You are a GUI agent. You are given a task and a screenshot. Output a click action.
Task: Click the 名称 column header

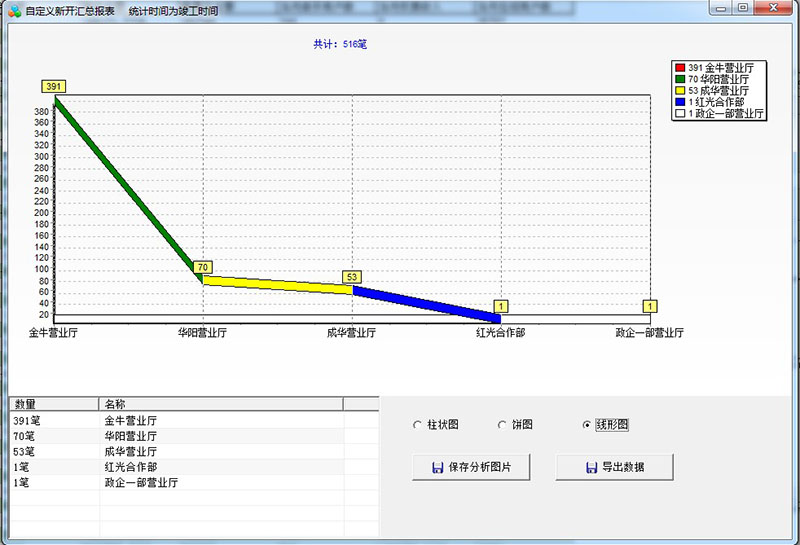click(x=221, y=404)
